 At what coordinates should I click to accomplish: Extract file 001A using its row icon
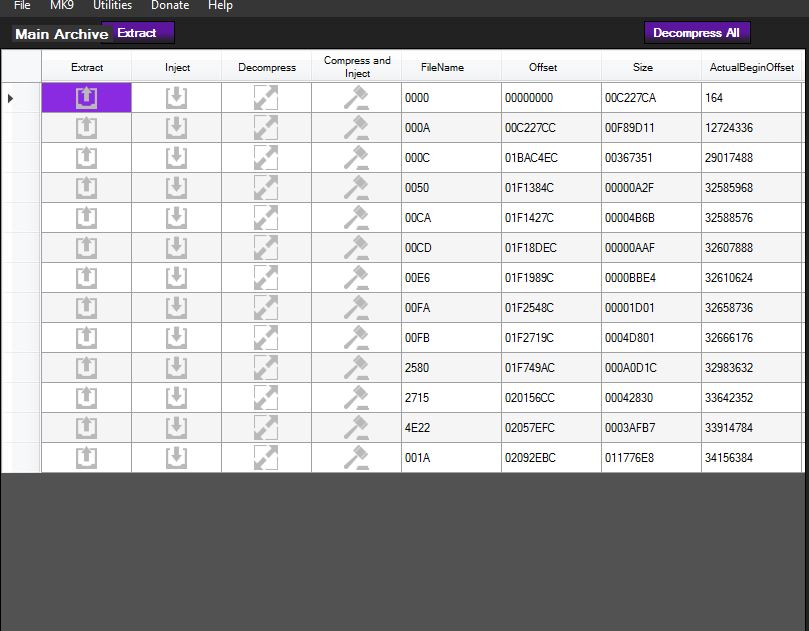86,457
